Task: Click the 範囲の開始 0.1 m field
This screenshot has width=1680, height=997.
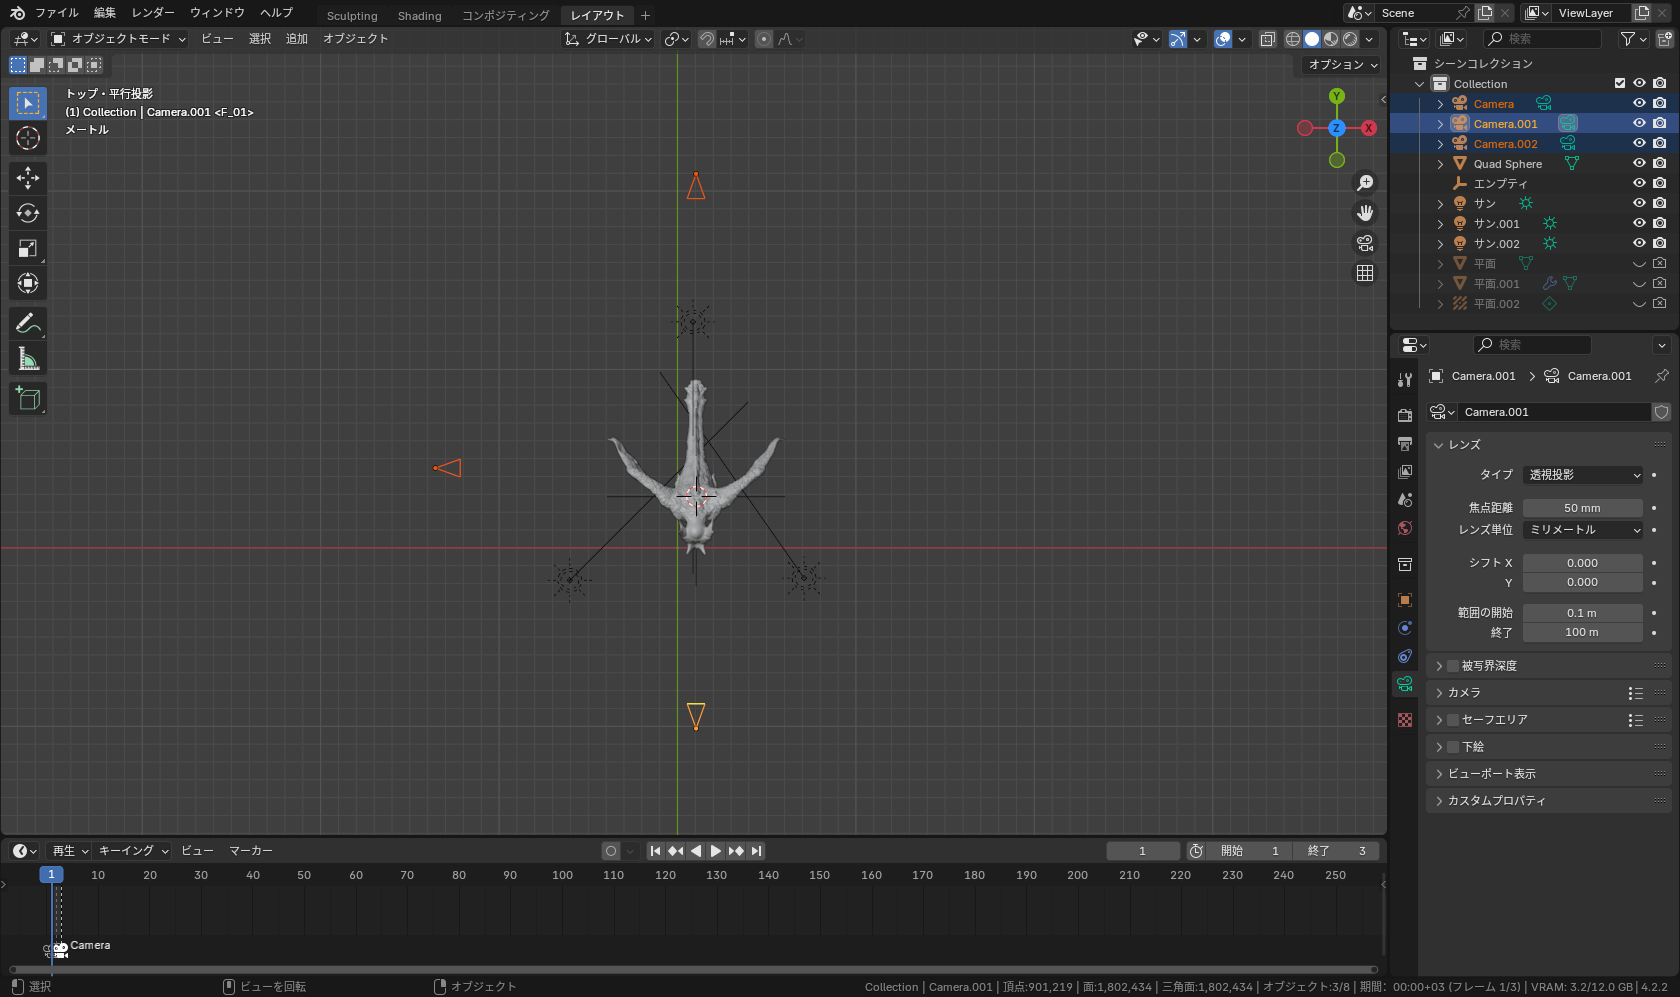Action: pyautogui.click(x=1583, y=613)
